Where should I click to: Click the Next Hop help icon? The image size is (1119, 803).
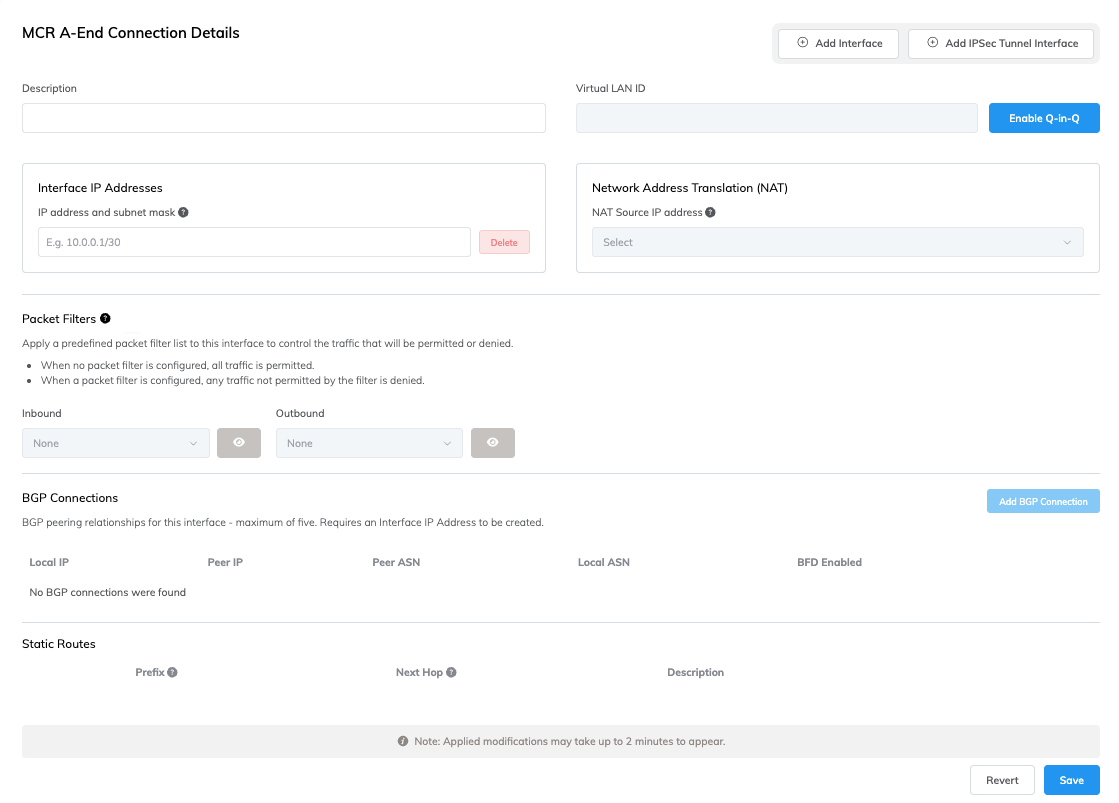[451, 672]
